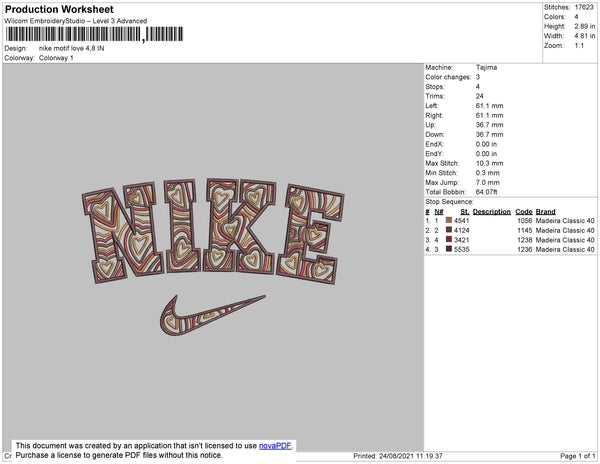Click the Stitches count value 17623
600x464 pixels.
coord(584,7)
